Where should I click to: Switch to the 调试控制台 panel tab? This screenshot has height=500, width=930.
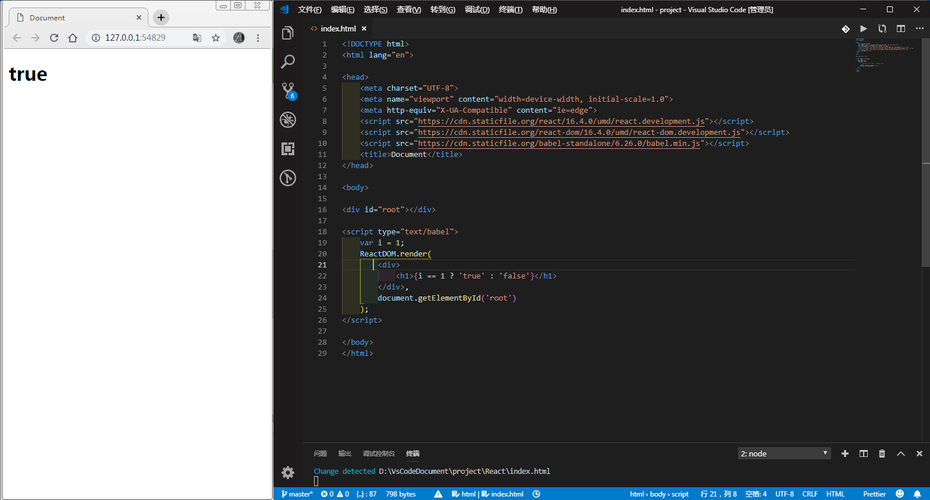point(378,454)
